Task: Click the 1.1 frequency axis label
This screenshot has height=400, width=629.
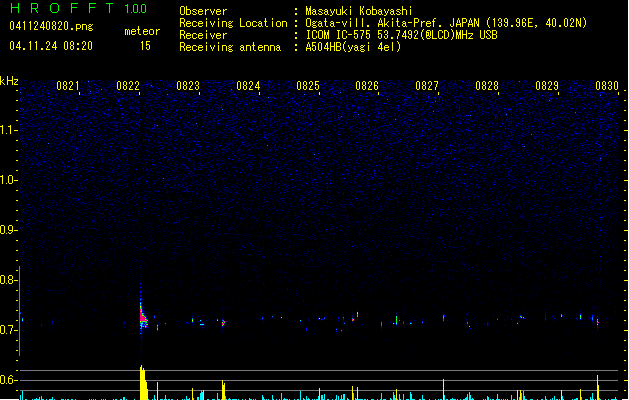Action: pyautogui.click(x=9, y=130)
